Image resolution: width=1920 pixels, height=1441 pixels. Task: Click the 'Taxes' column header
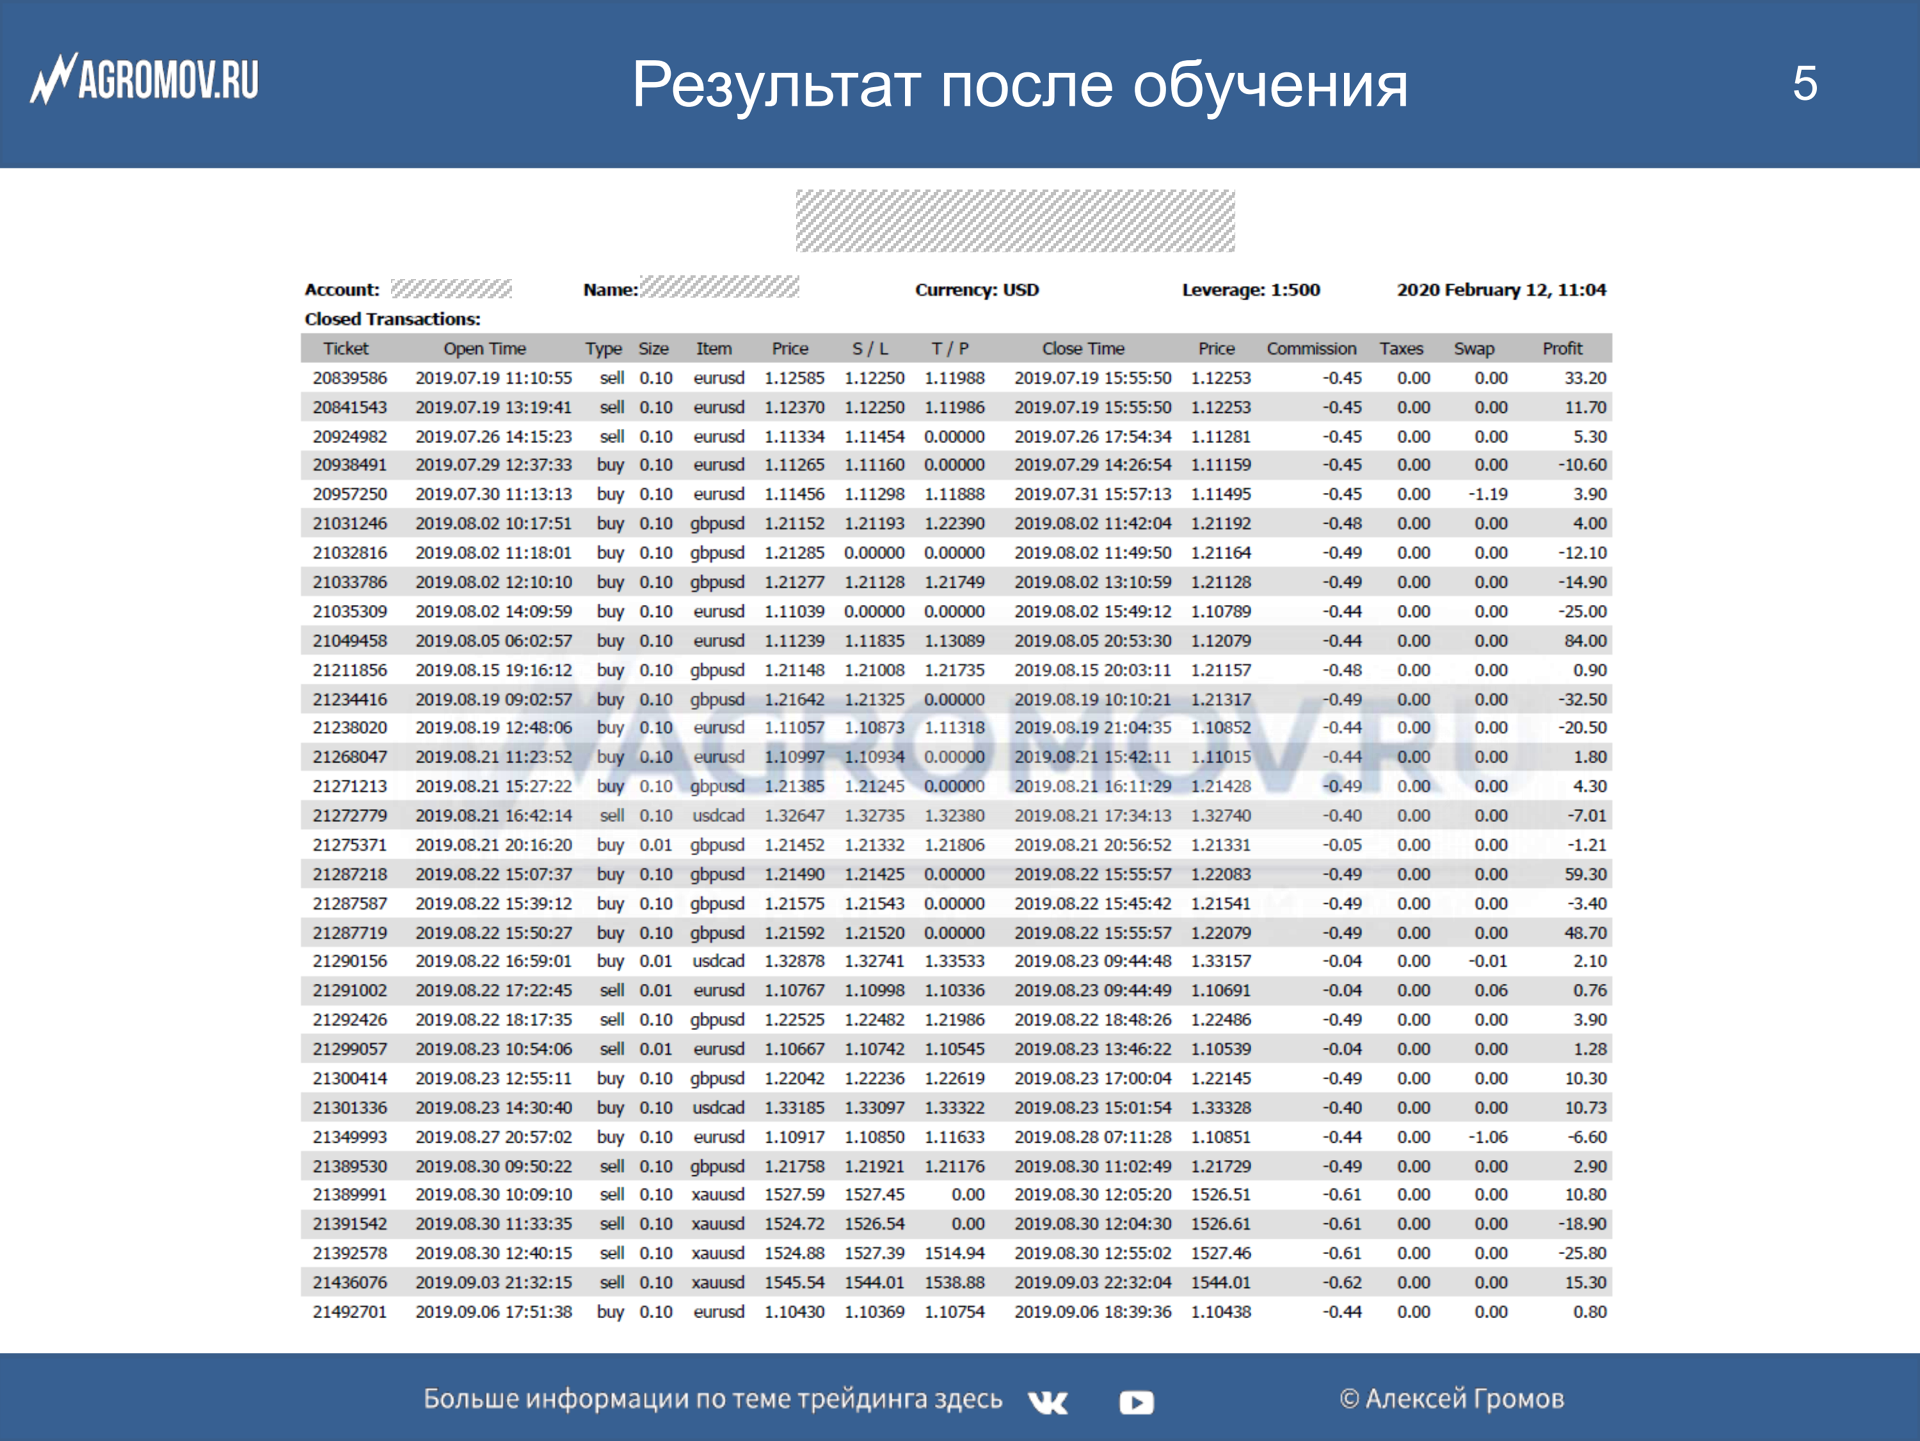[1401, 348]
